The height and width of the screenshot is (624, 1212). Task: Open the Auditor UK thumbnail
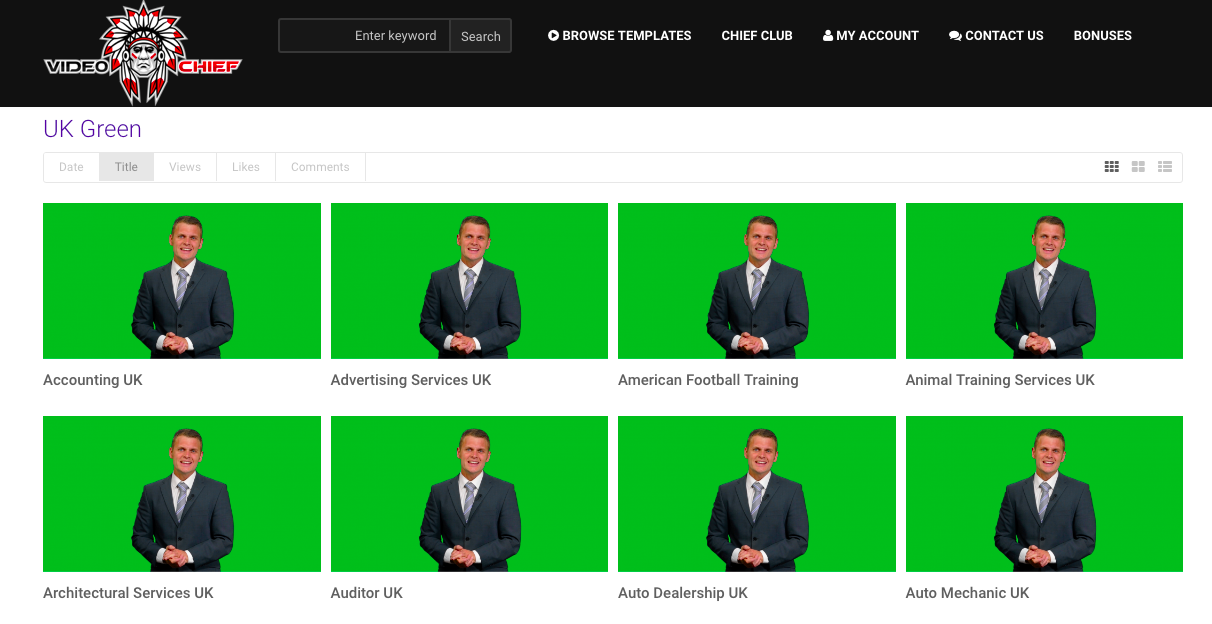tap(469, 494)
